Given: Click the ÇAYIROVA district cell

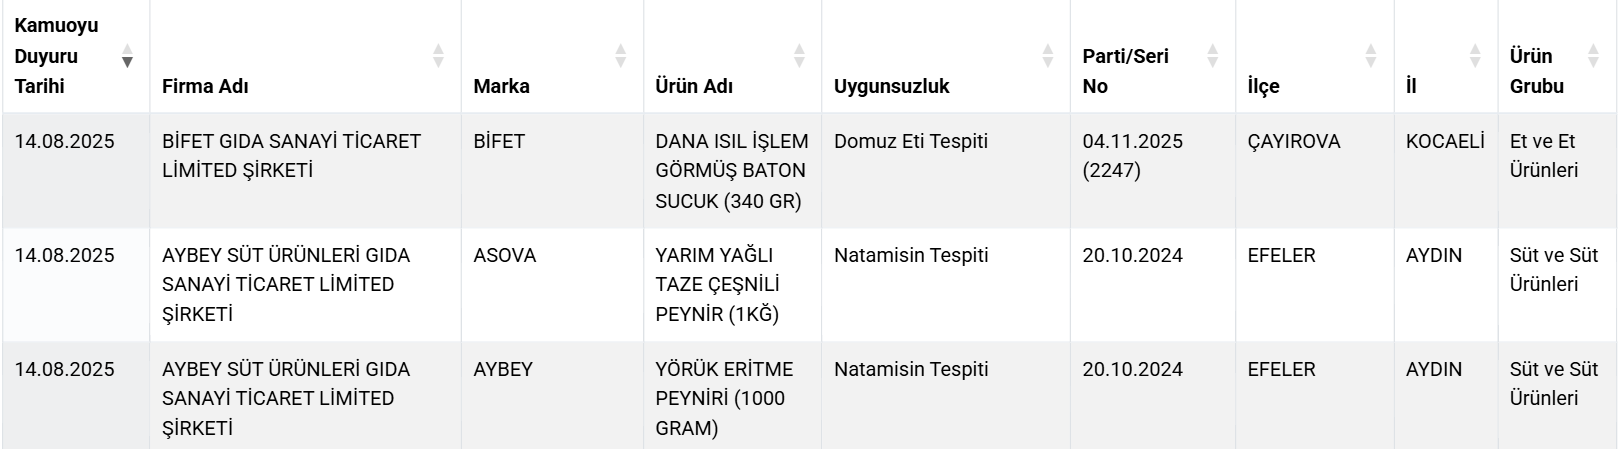Looking at the screenshot, I should pyautogui.click(x=1293, y=141).
